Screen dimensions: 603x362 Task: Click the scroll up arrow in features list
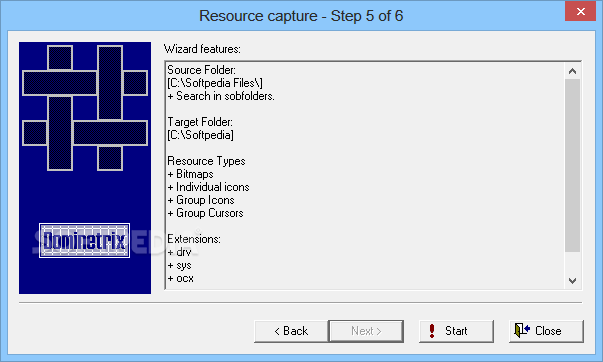coord(572,71)
